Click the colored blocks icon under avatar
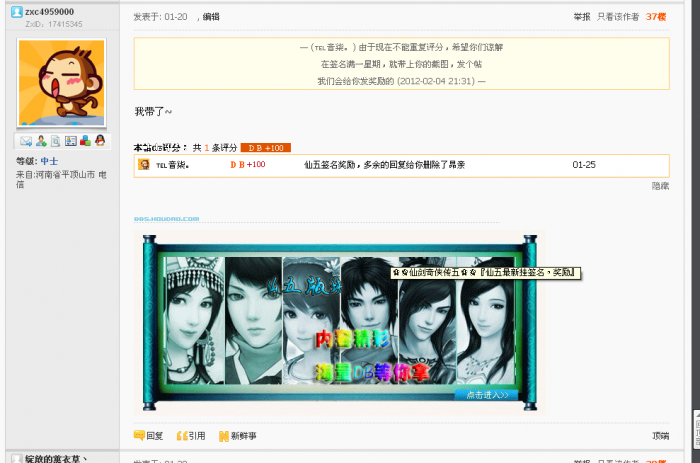This screenshot has height=463, width=700. [85, 141]
